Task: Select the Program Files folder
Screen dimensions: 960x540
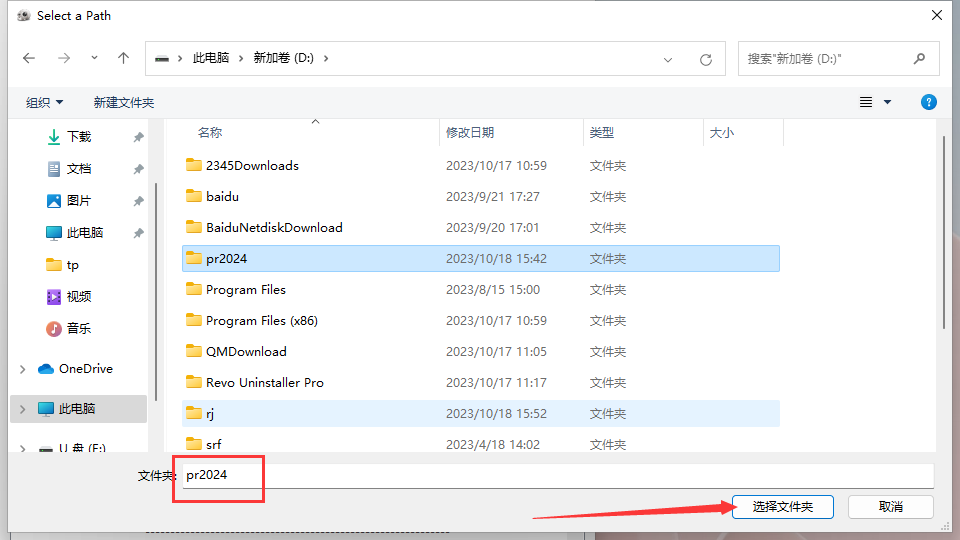Action: pos(481,290)
